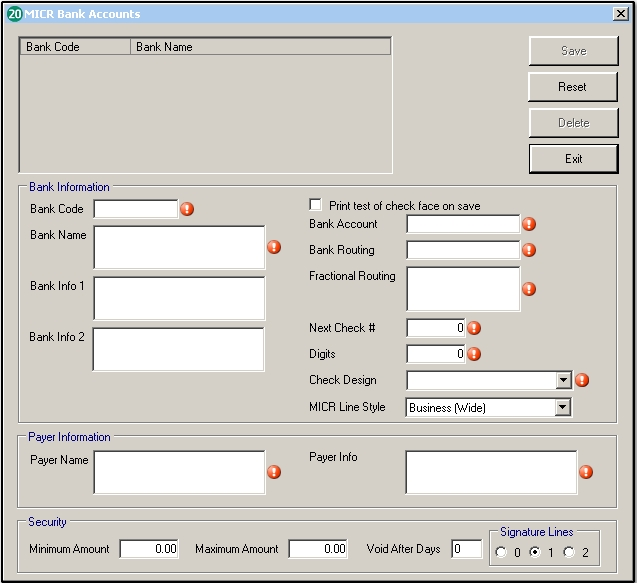Enable Print test of check face on save
Viewport: 637px width, 583px height.
coord(315,204)
